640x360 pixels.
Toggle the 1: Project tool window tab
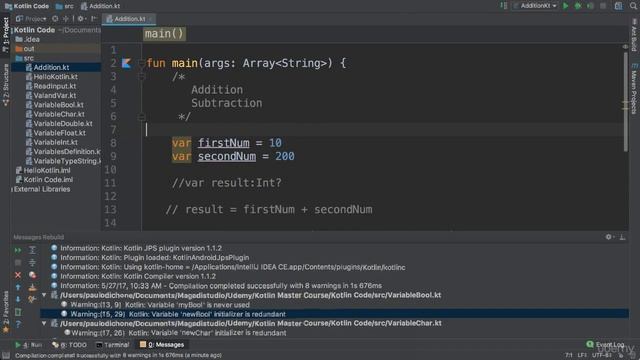(x=5, y=35)
